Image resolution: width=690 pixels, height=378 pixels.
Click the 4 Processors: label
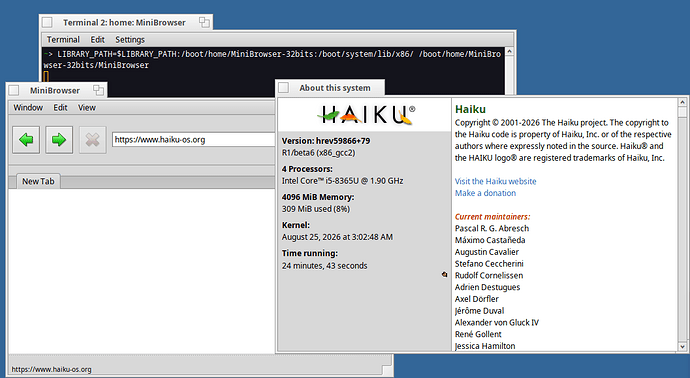(307, 169)
